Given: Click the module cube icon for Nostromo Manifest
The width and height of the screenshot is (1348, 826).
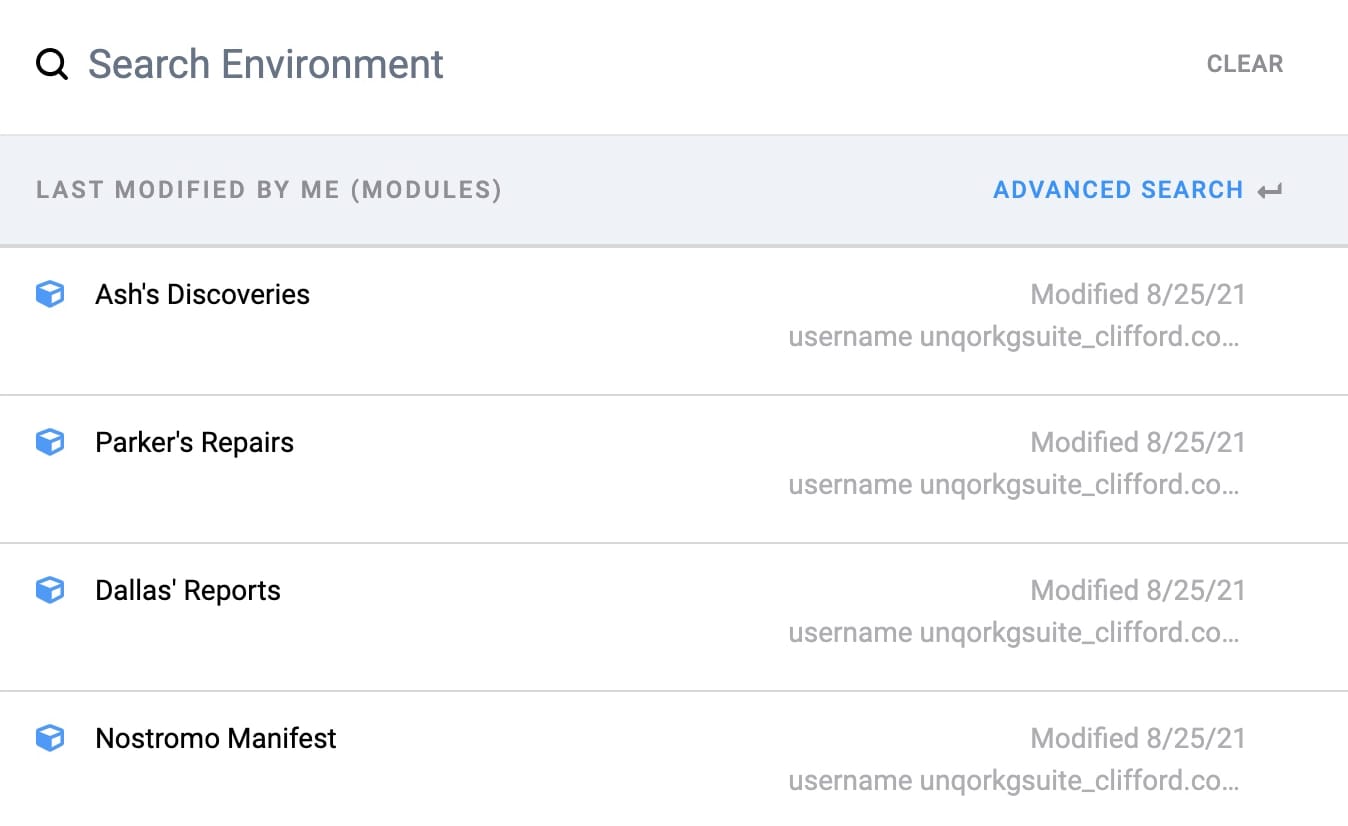Looking at the screenshot, I should click(50, 738).
